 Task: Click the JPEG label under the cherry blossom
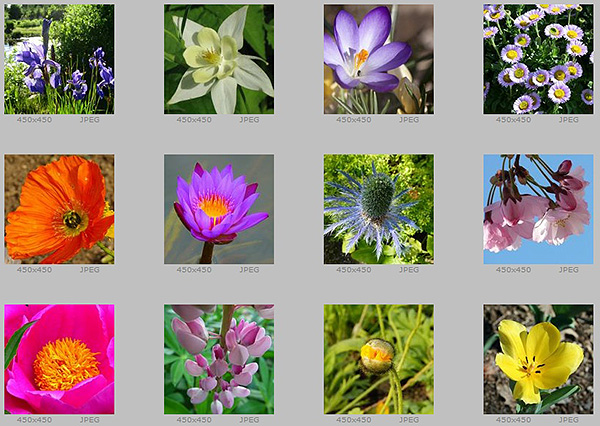568,270
